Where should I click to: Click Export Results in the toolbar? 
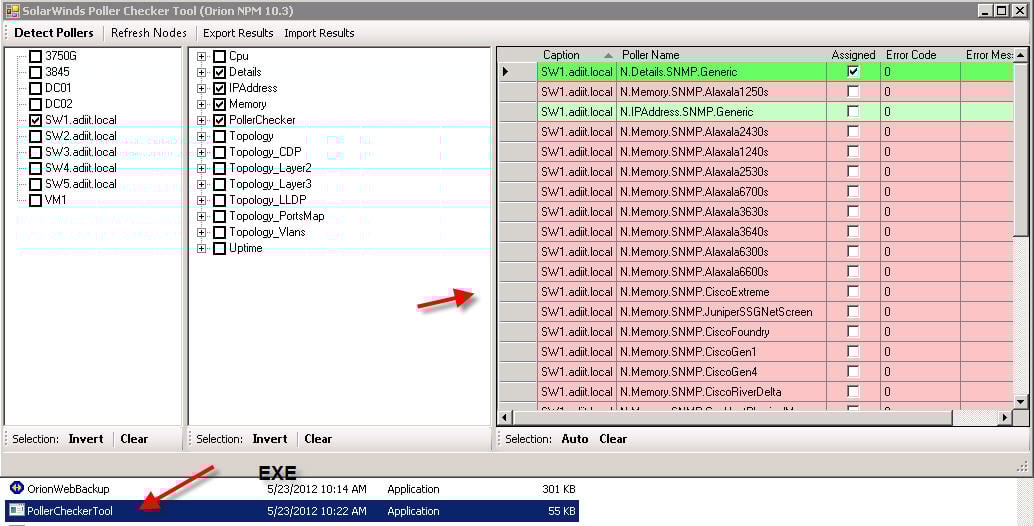(238, 33)
